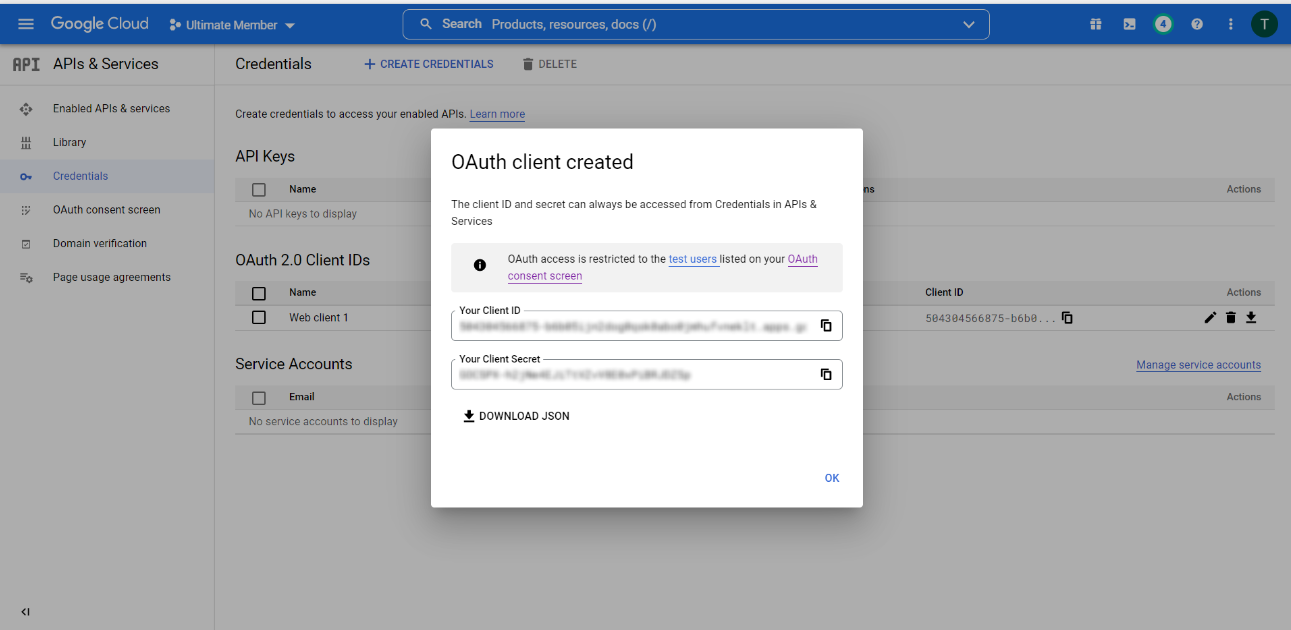Toggle the OAuth 2.0 Client IDs header checkbox

pos(259,293)
